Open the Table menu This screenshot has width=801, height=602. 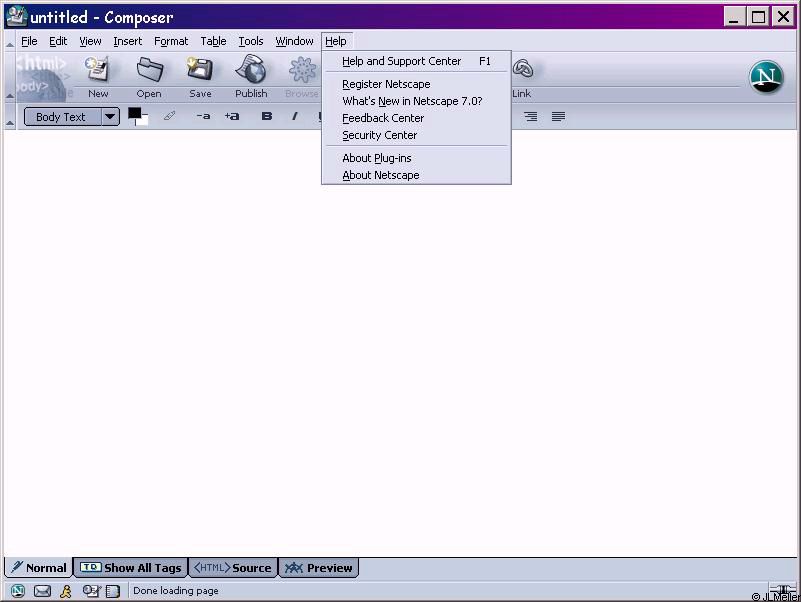[x=213, y=41]
